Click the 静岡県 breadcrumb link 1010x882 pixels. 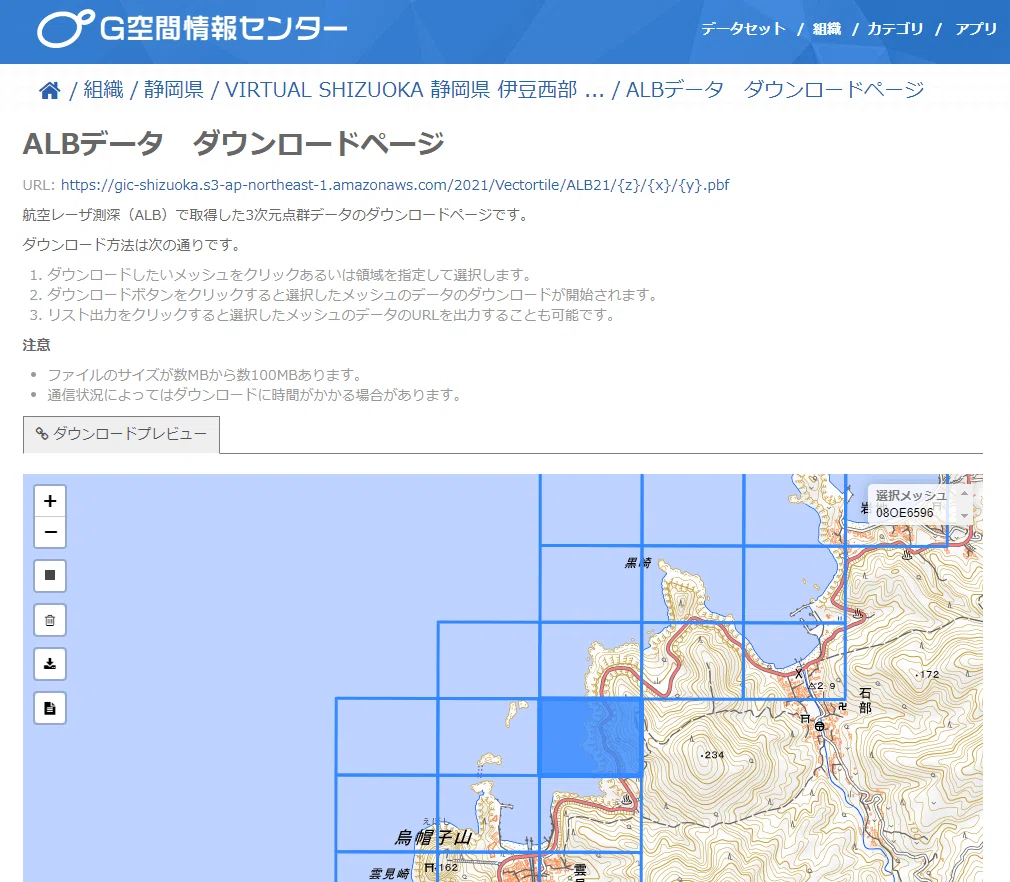click(x=174, y=90)
